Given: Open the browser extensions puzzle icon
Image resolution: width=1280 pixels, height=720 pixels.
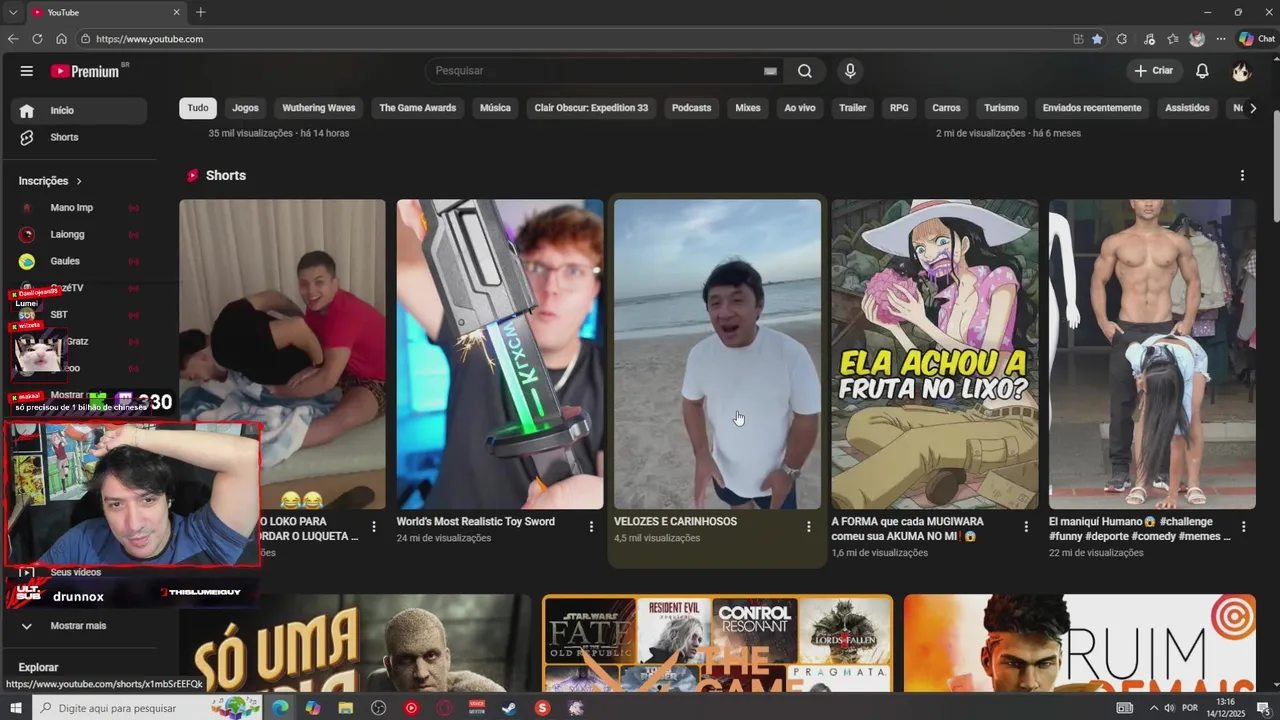Looking at the screenshot, I should pyautogui.click(x=1122, y=39).
